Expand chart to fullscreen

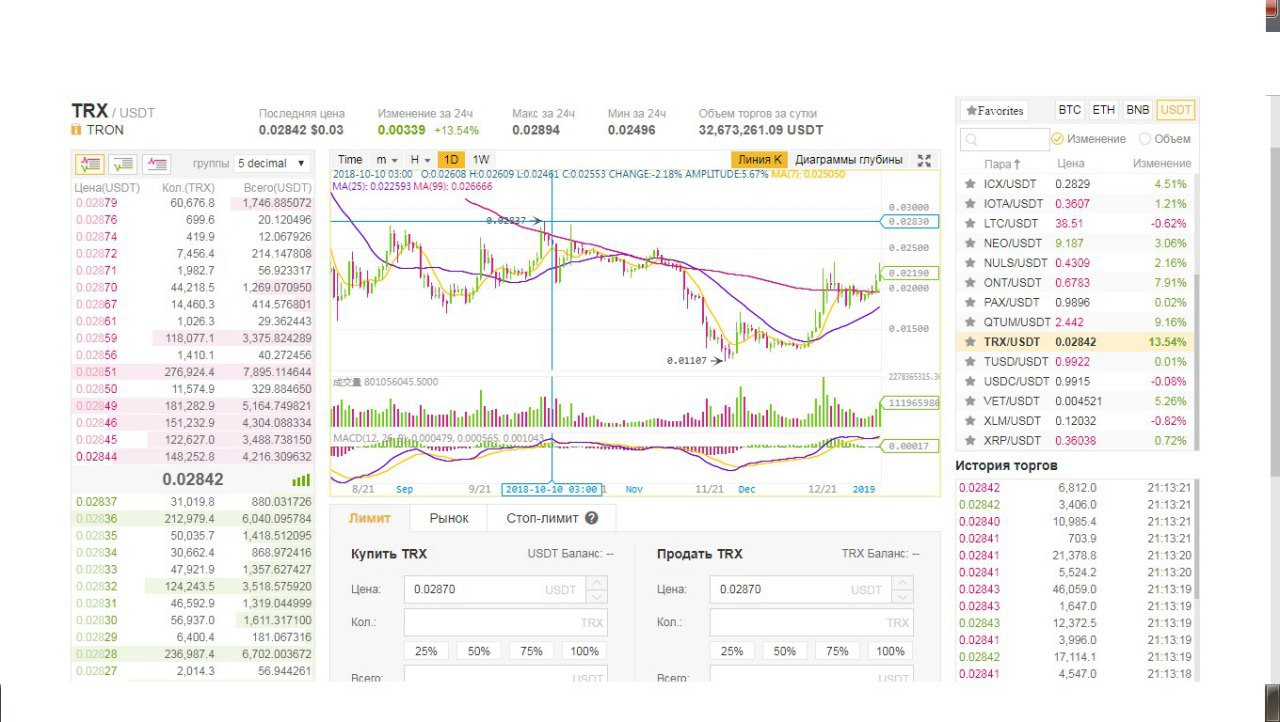[924, 160]
